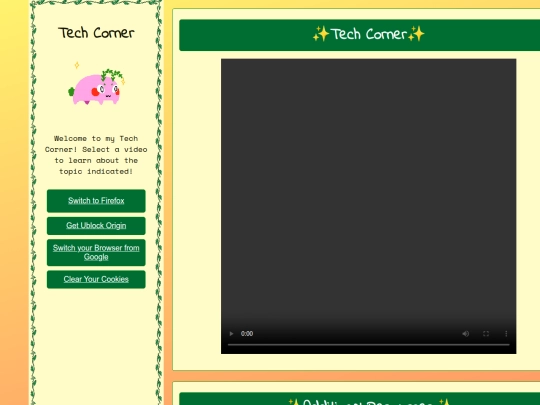Click the video progress seek bar

368,344
